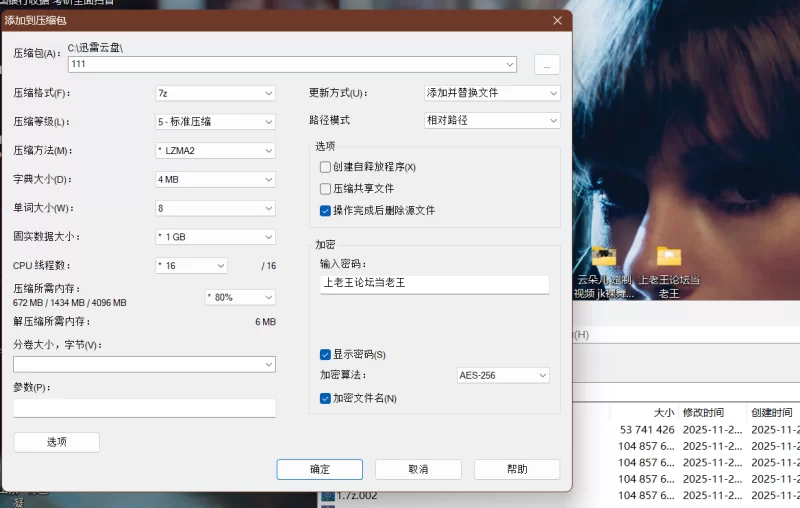Screen dimensions: 800x508
Task: Click the archive name field containing 111
Action: (292, 64)
